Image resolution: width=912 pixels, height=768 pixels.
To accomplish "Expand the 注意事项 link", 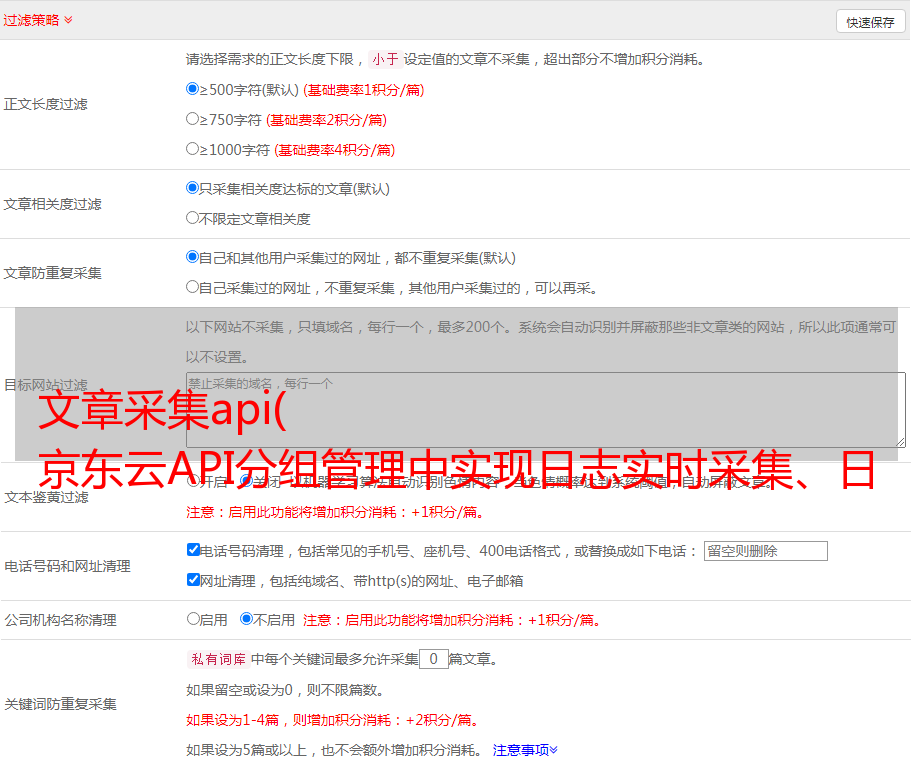I will click(x=524, y=749).
